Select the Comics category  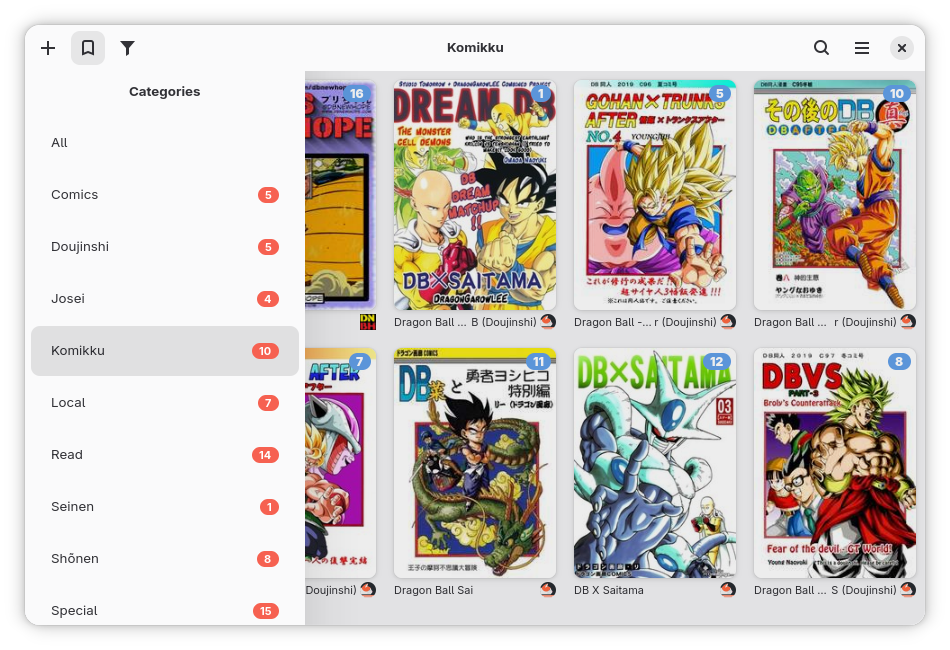click(x=165, y=195)
